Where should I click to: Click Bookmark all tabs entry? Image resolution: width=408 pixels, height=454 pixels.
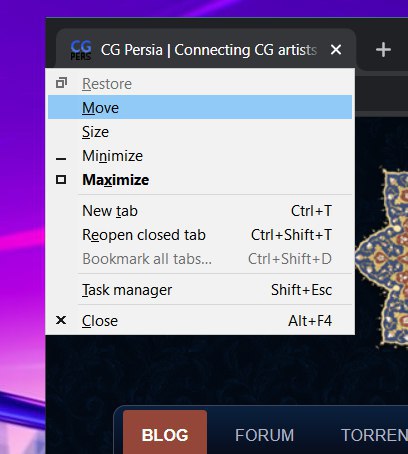[200, 259]
